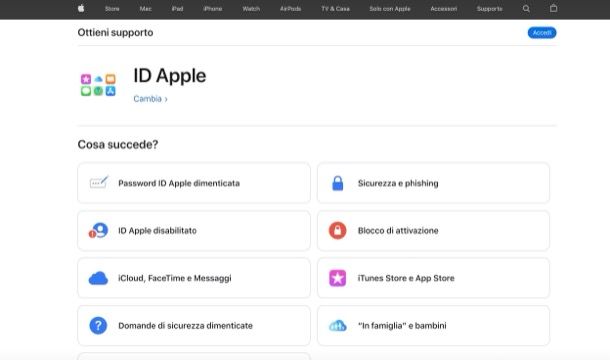Click the ID Apple title text
The height and width of the screenshot is (360, 610).
170,76
